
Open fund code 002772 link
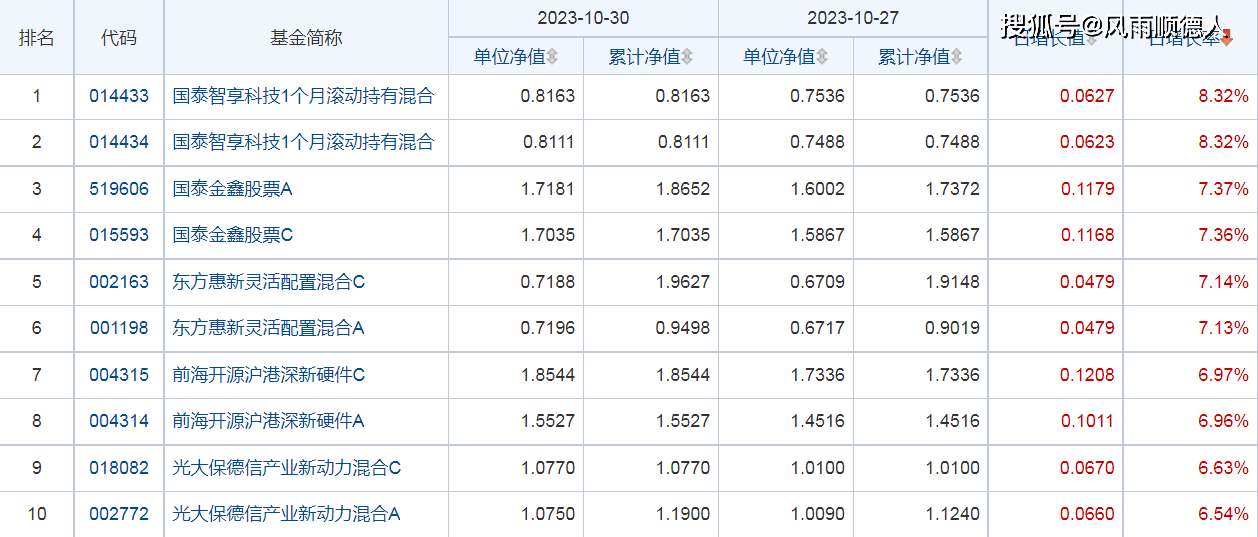119,514
